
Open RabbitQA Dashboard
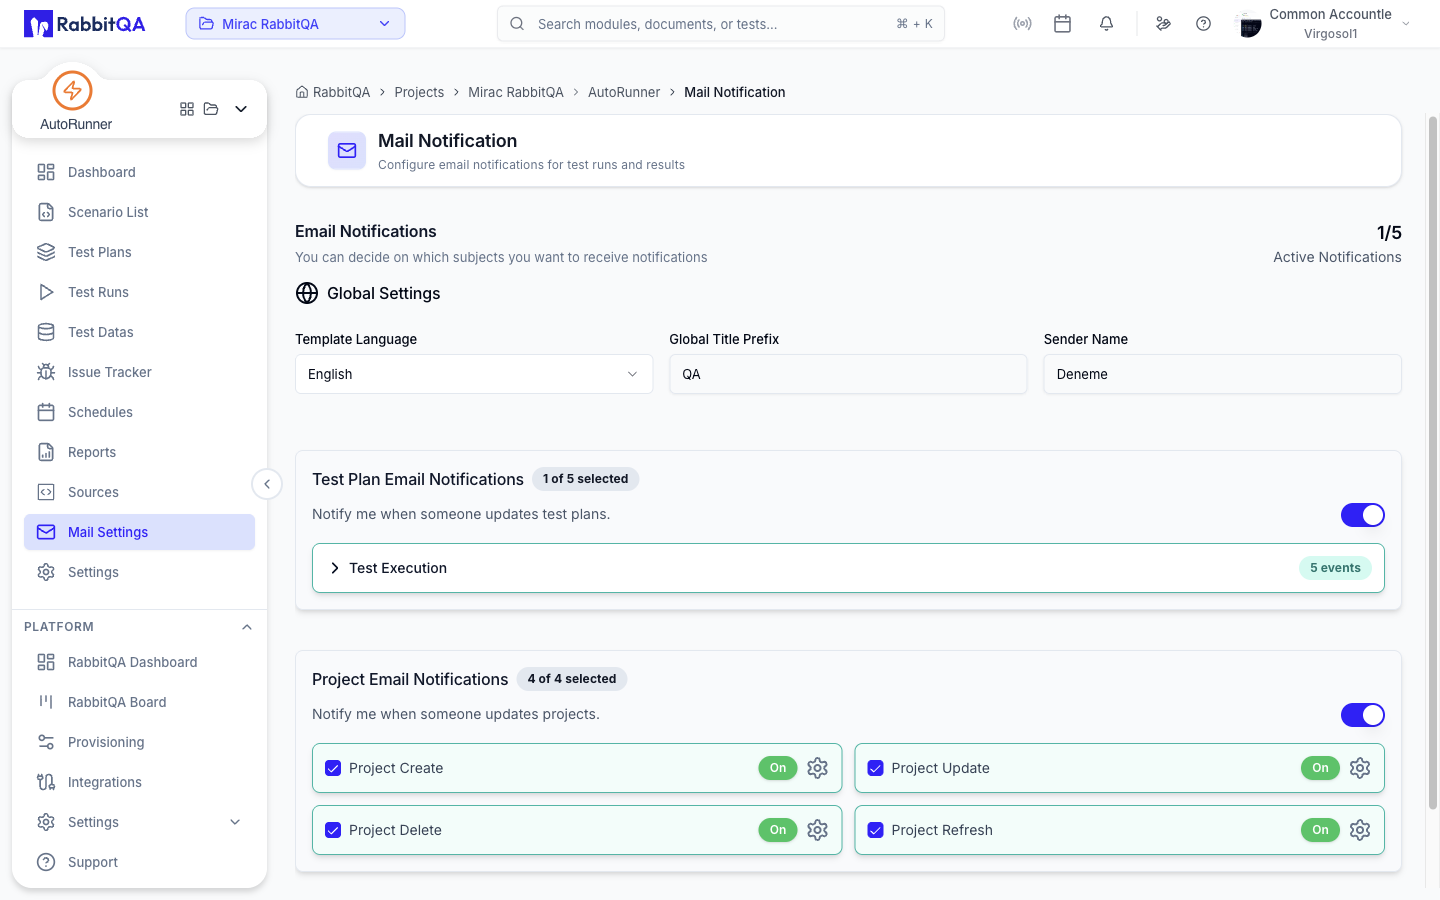pos(139,662)
